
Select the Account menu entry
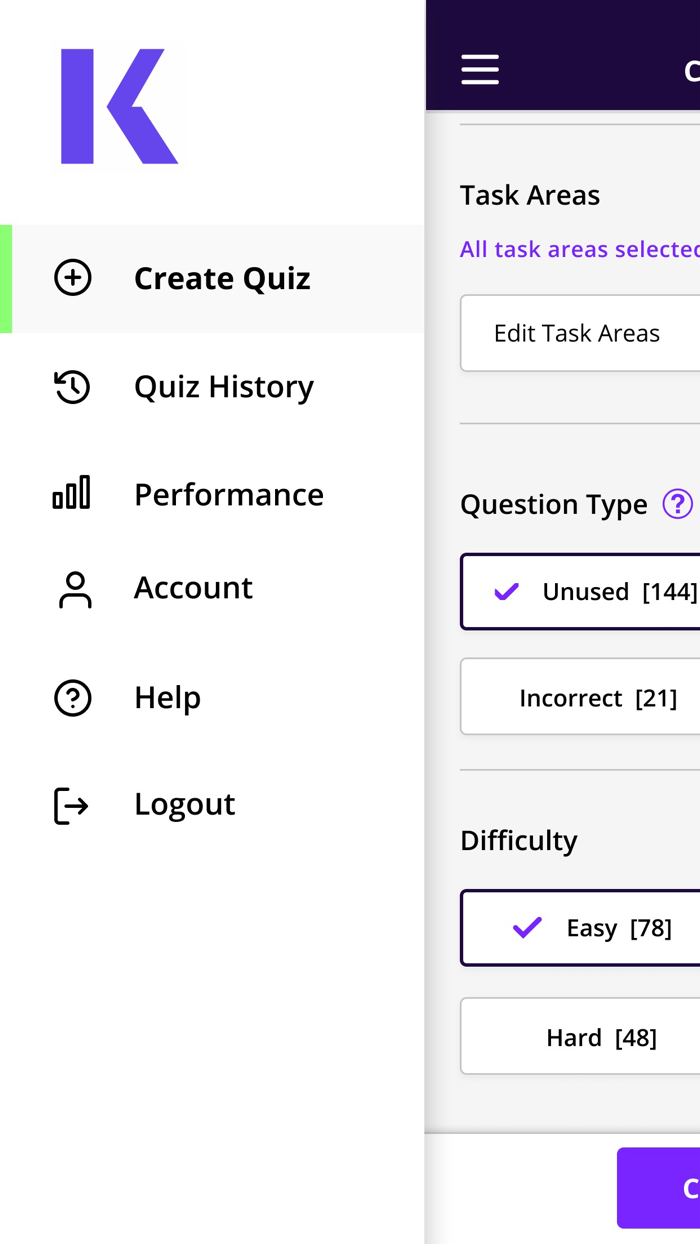[x=193, y=587]
